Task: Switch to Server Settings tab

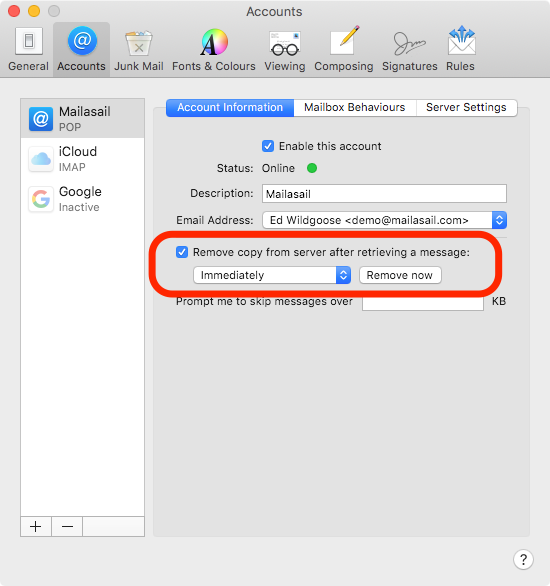Action: coord(466,108)
